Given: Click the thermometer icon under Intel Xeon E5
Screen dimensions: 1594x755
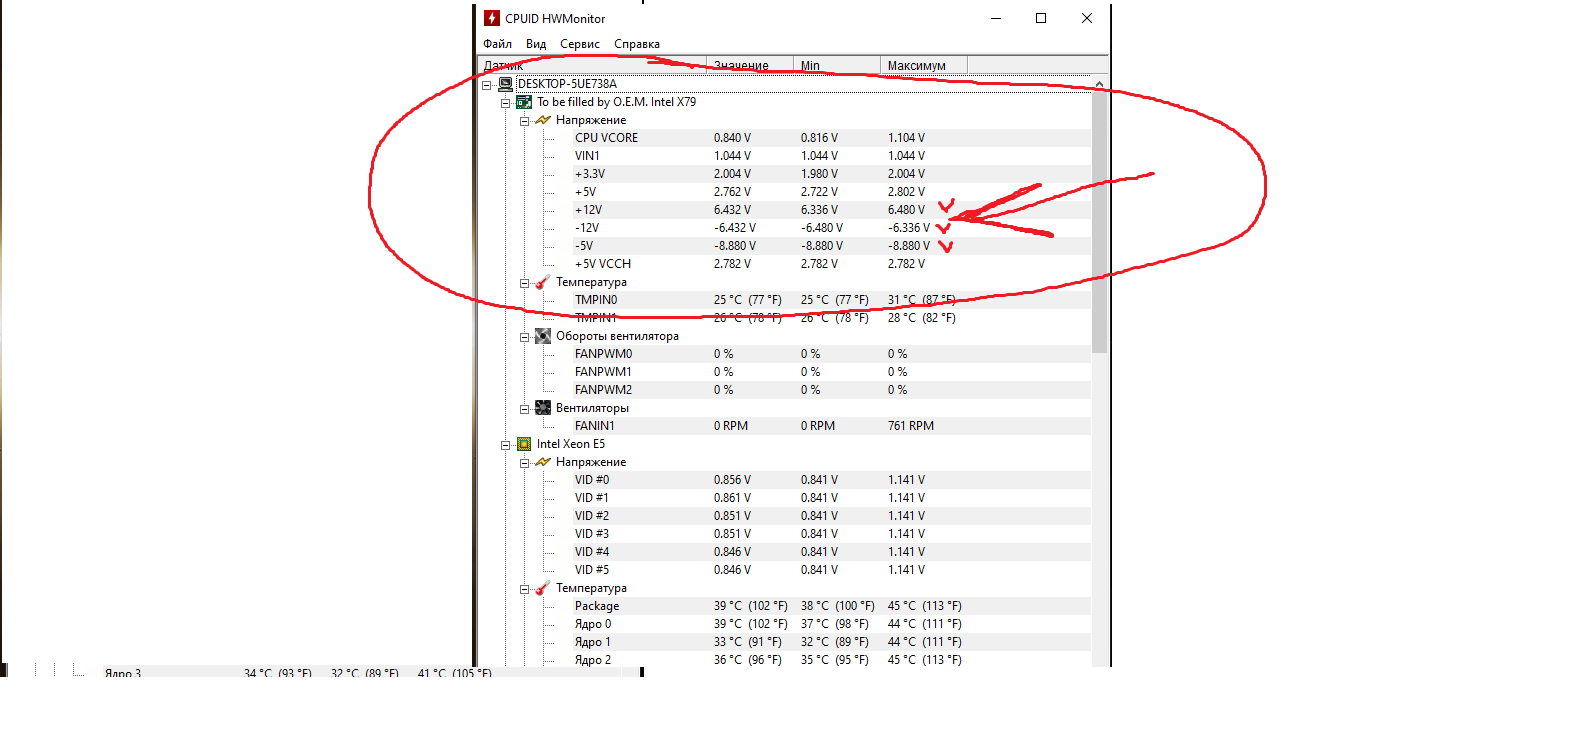Looking at the screenshot, I should click(543, 588).
